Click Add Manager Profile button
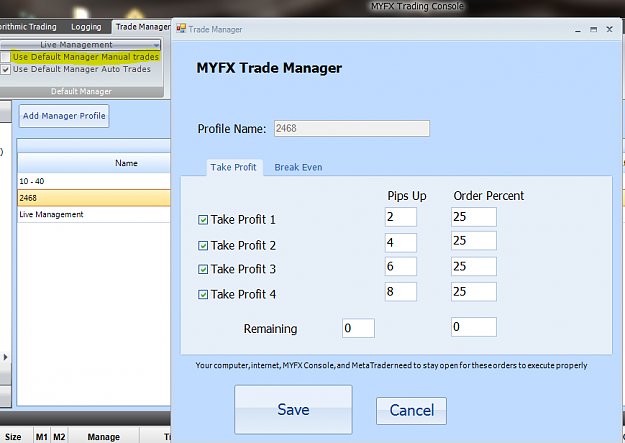Image resolution: width=625 pixels, height=443 pixels. click(64, 116)
